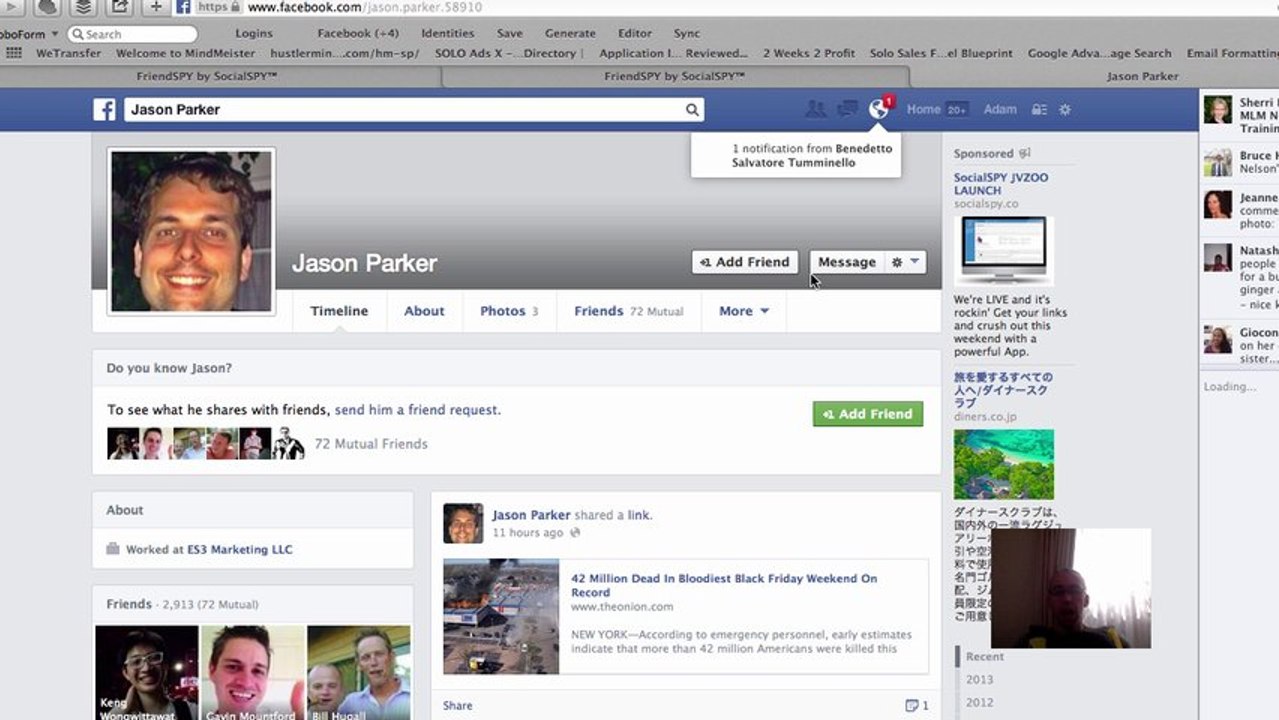Click Natasha's avatar in ticker sidebar
The image size is (1279, 720).
point(1218,258)
